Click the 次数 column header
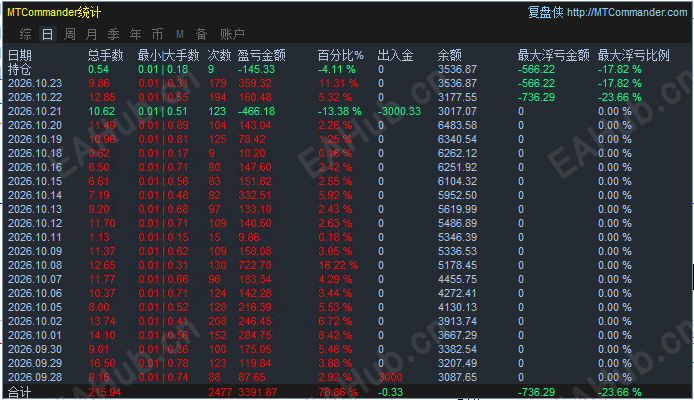The image size is (694, 400). coord(220,55)
